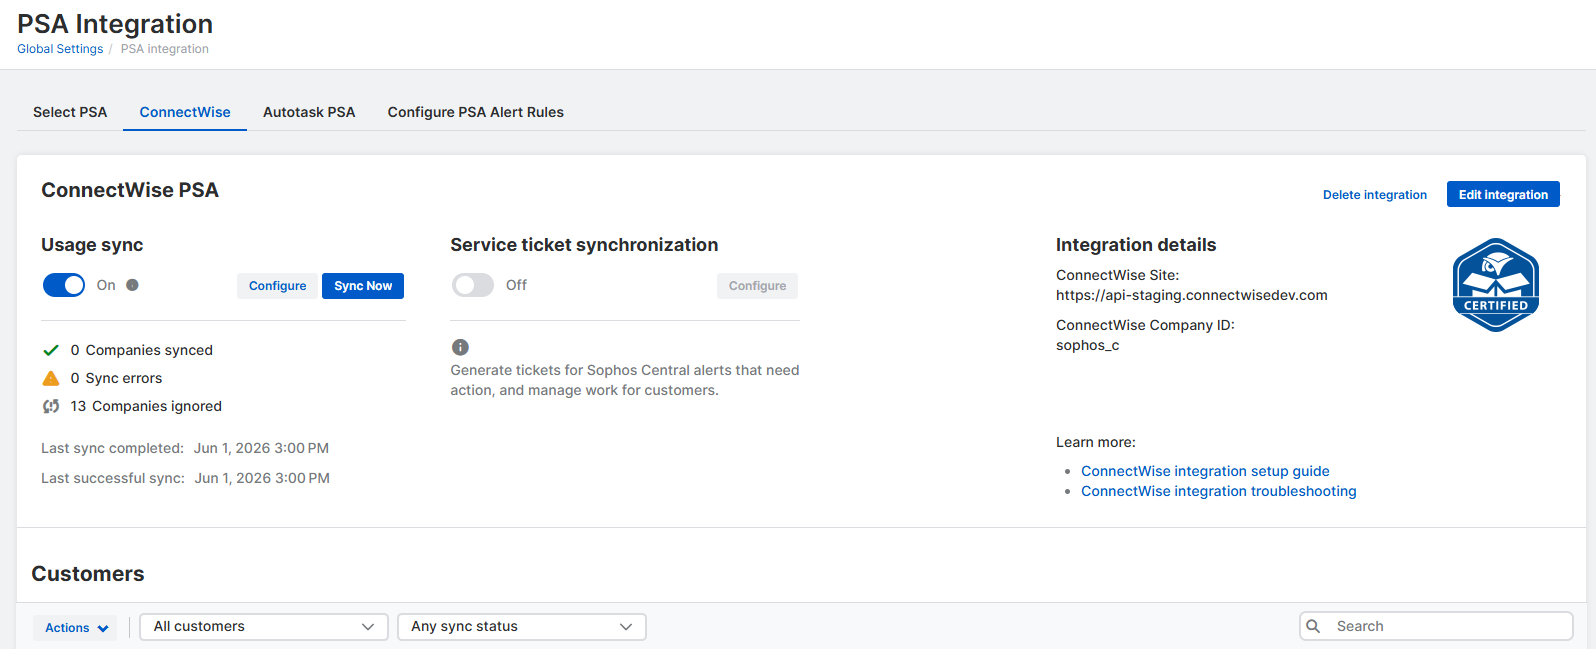Open the Autotask PSA tab
Screen dimensions: 1596x649
pos(309,112)
